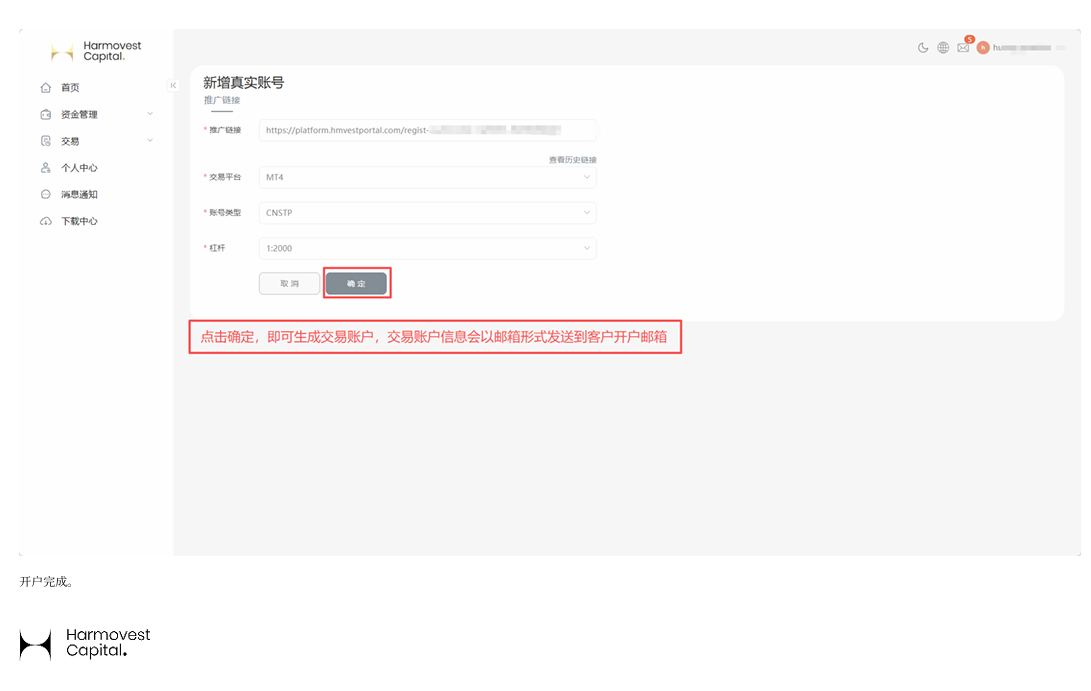Viewport: 1091px width, 691px height.
Task: Select the 推广链接 tab
Action: point(222,100)
